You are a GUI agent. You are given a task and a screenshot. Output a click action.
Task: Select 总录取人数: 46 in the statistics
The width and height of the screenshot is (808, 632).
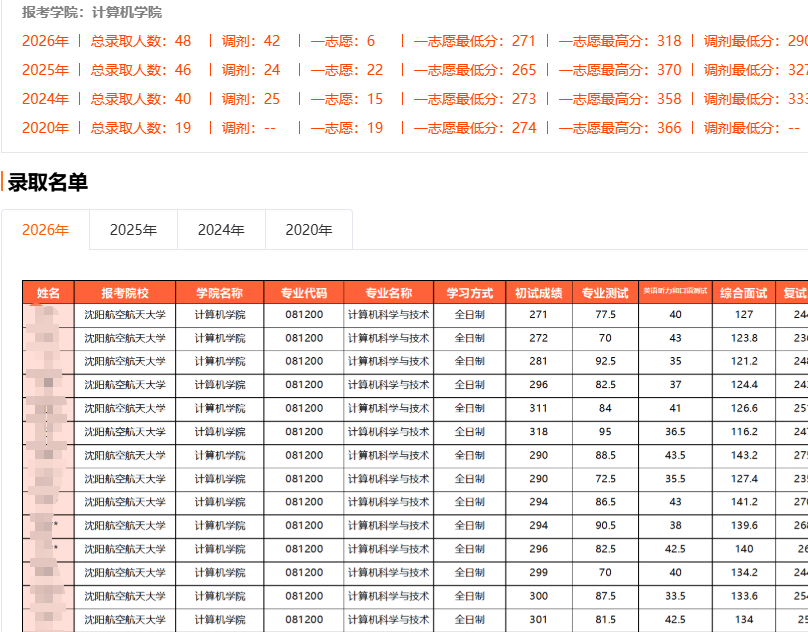[x=141, y=70]
